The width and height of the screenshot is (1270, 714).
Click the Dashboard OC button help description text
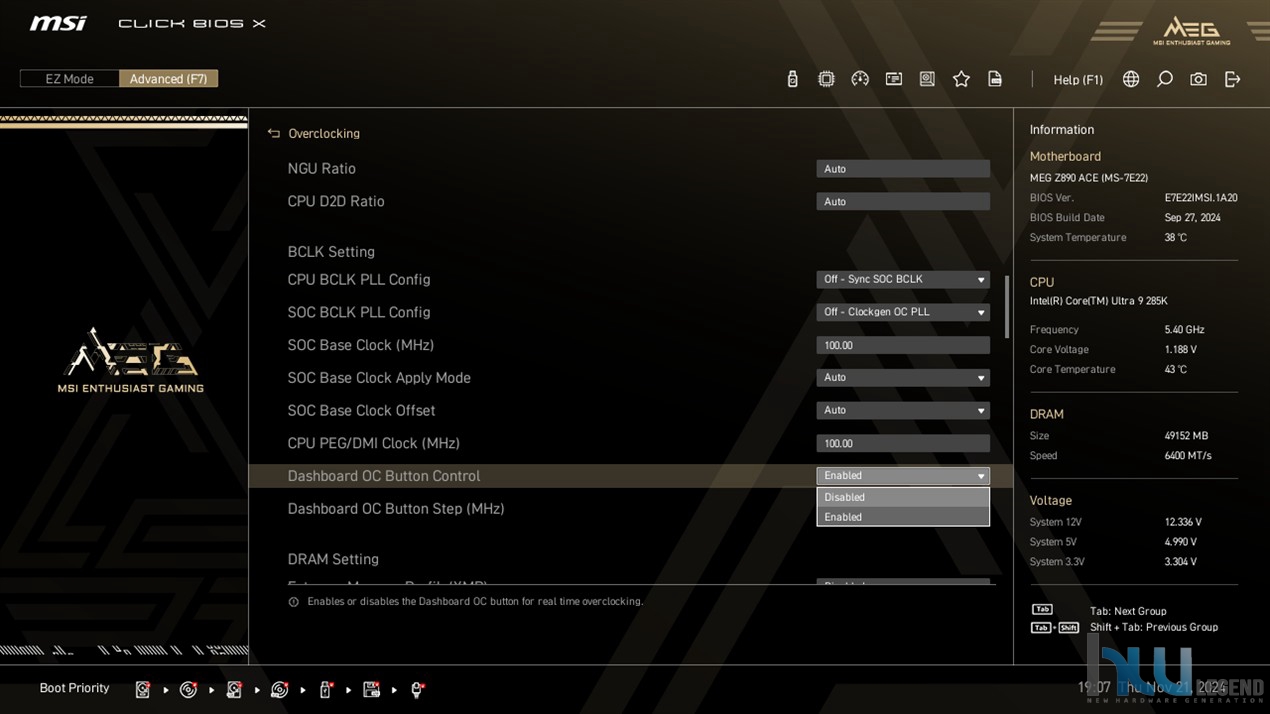click(x=475, y=602)
